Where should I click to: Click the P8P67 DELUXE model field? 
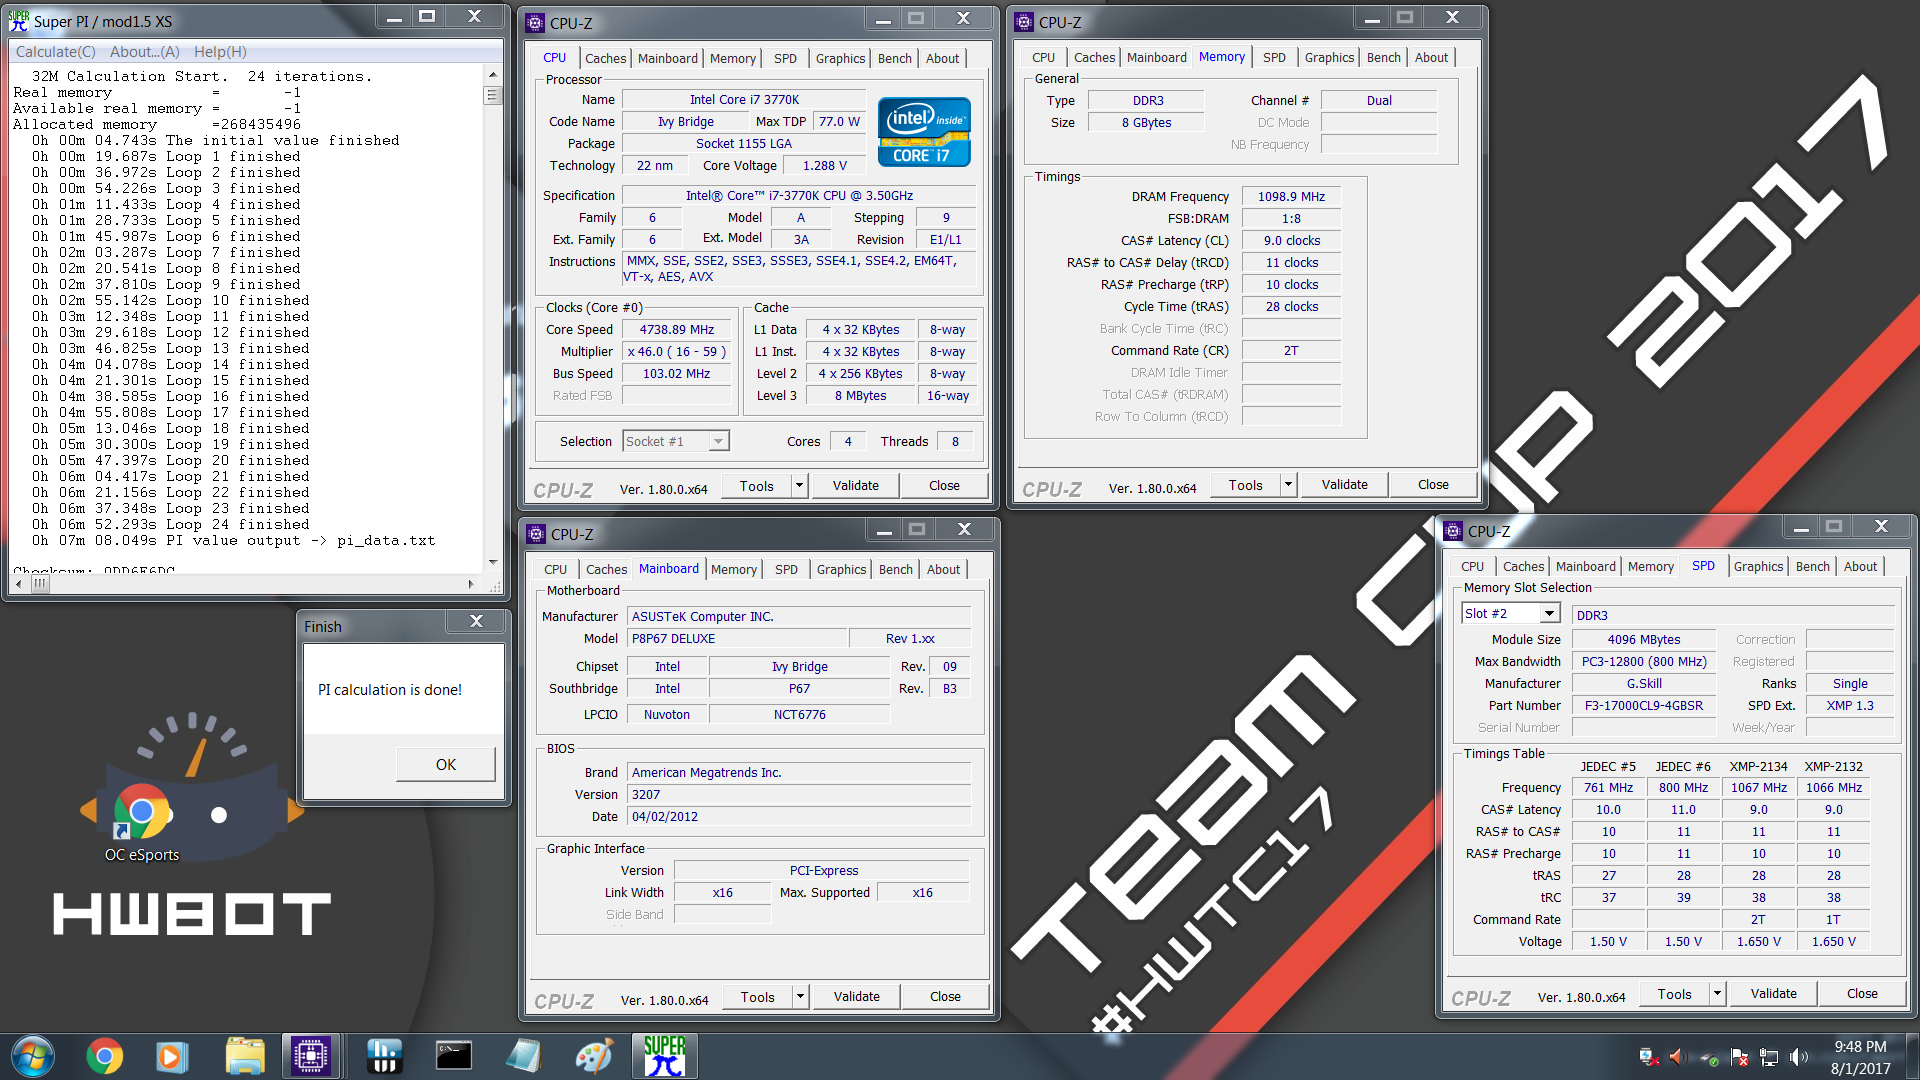737,638
